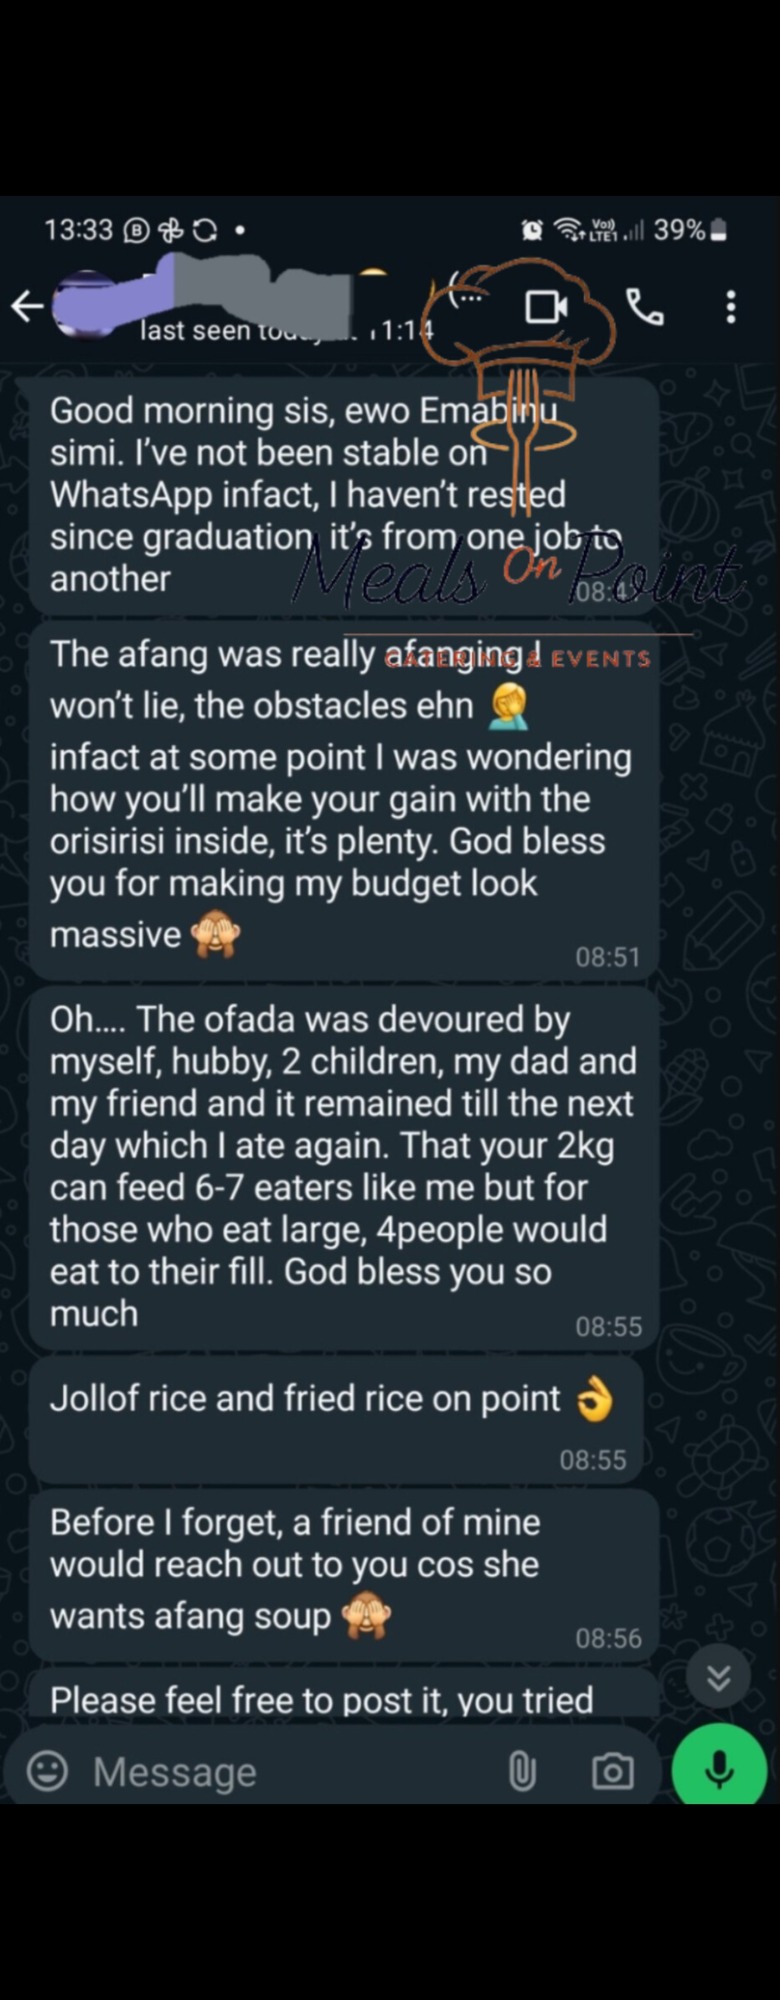Tap the back arrow to leave chat

[x=27, y=307]
